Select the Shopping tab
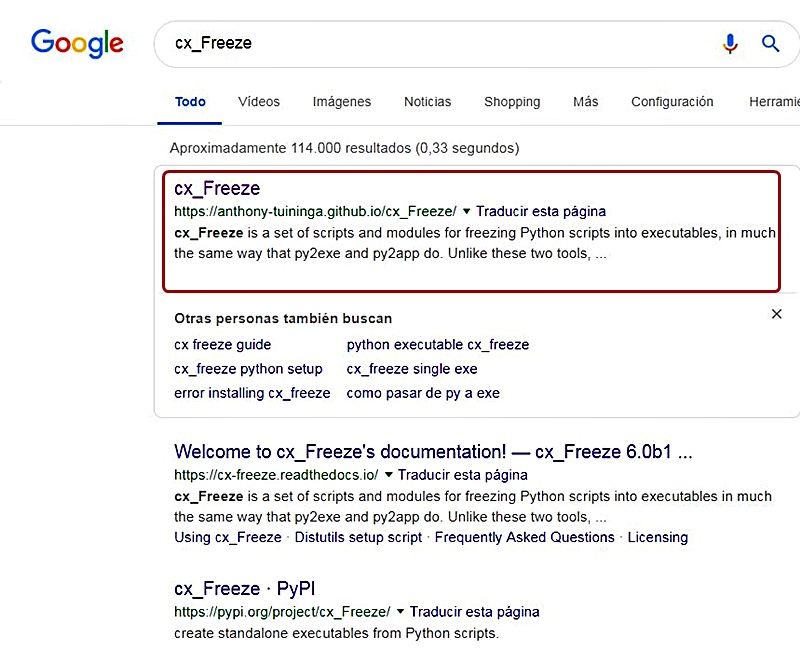Image resolution: width=800 pixels, height=650 pixels. click(512, 102)
